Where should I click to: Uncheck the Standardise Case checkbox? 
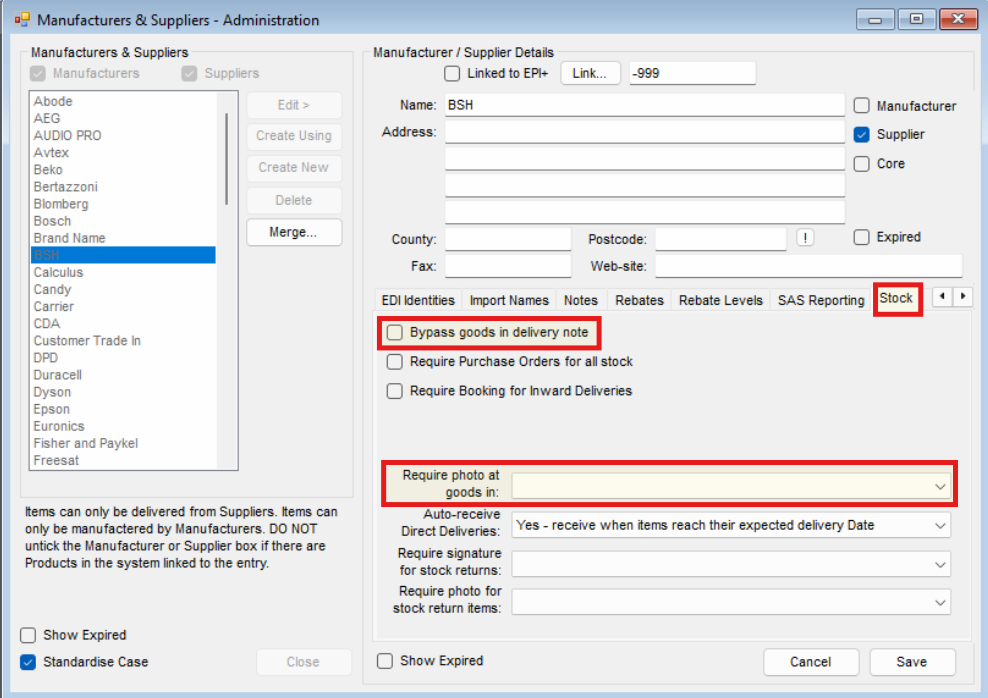pyautogui.click(x=28, y=662)
